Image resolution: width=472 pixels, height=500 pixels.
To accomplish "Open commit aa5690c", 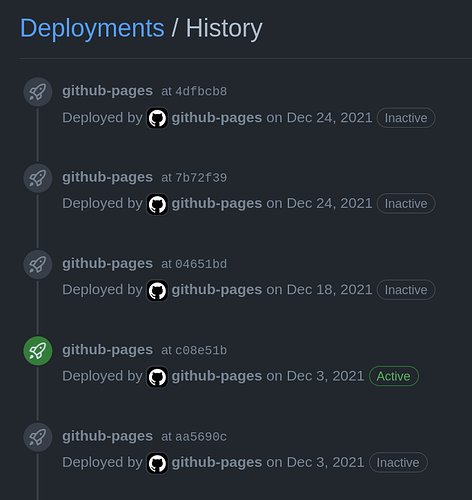I will (201, 437).
